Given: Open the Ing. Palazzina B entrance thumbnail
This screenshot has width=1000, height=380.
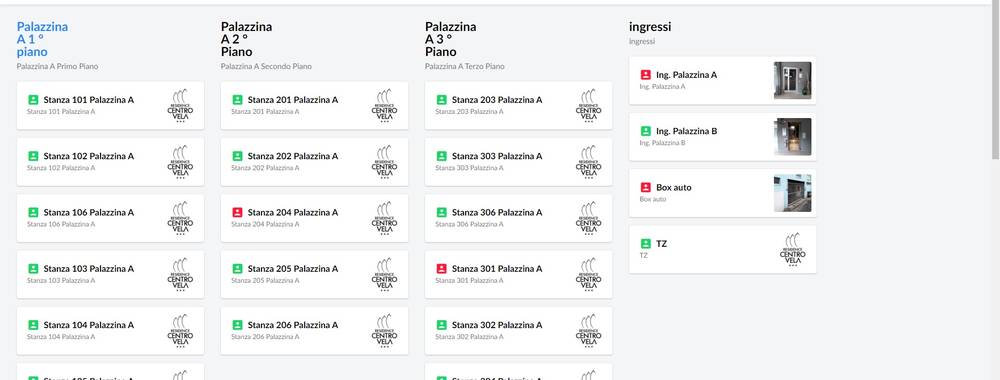Looking at the screenshot, I should click(x=793, y=136).
